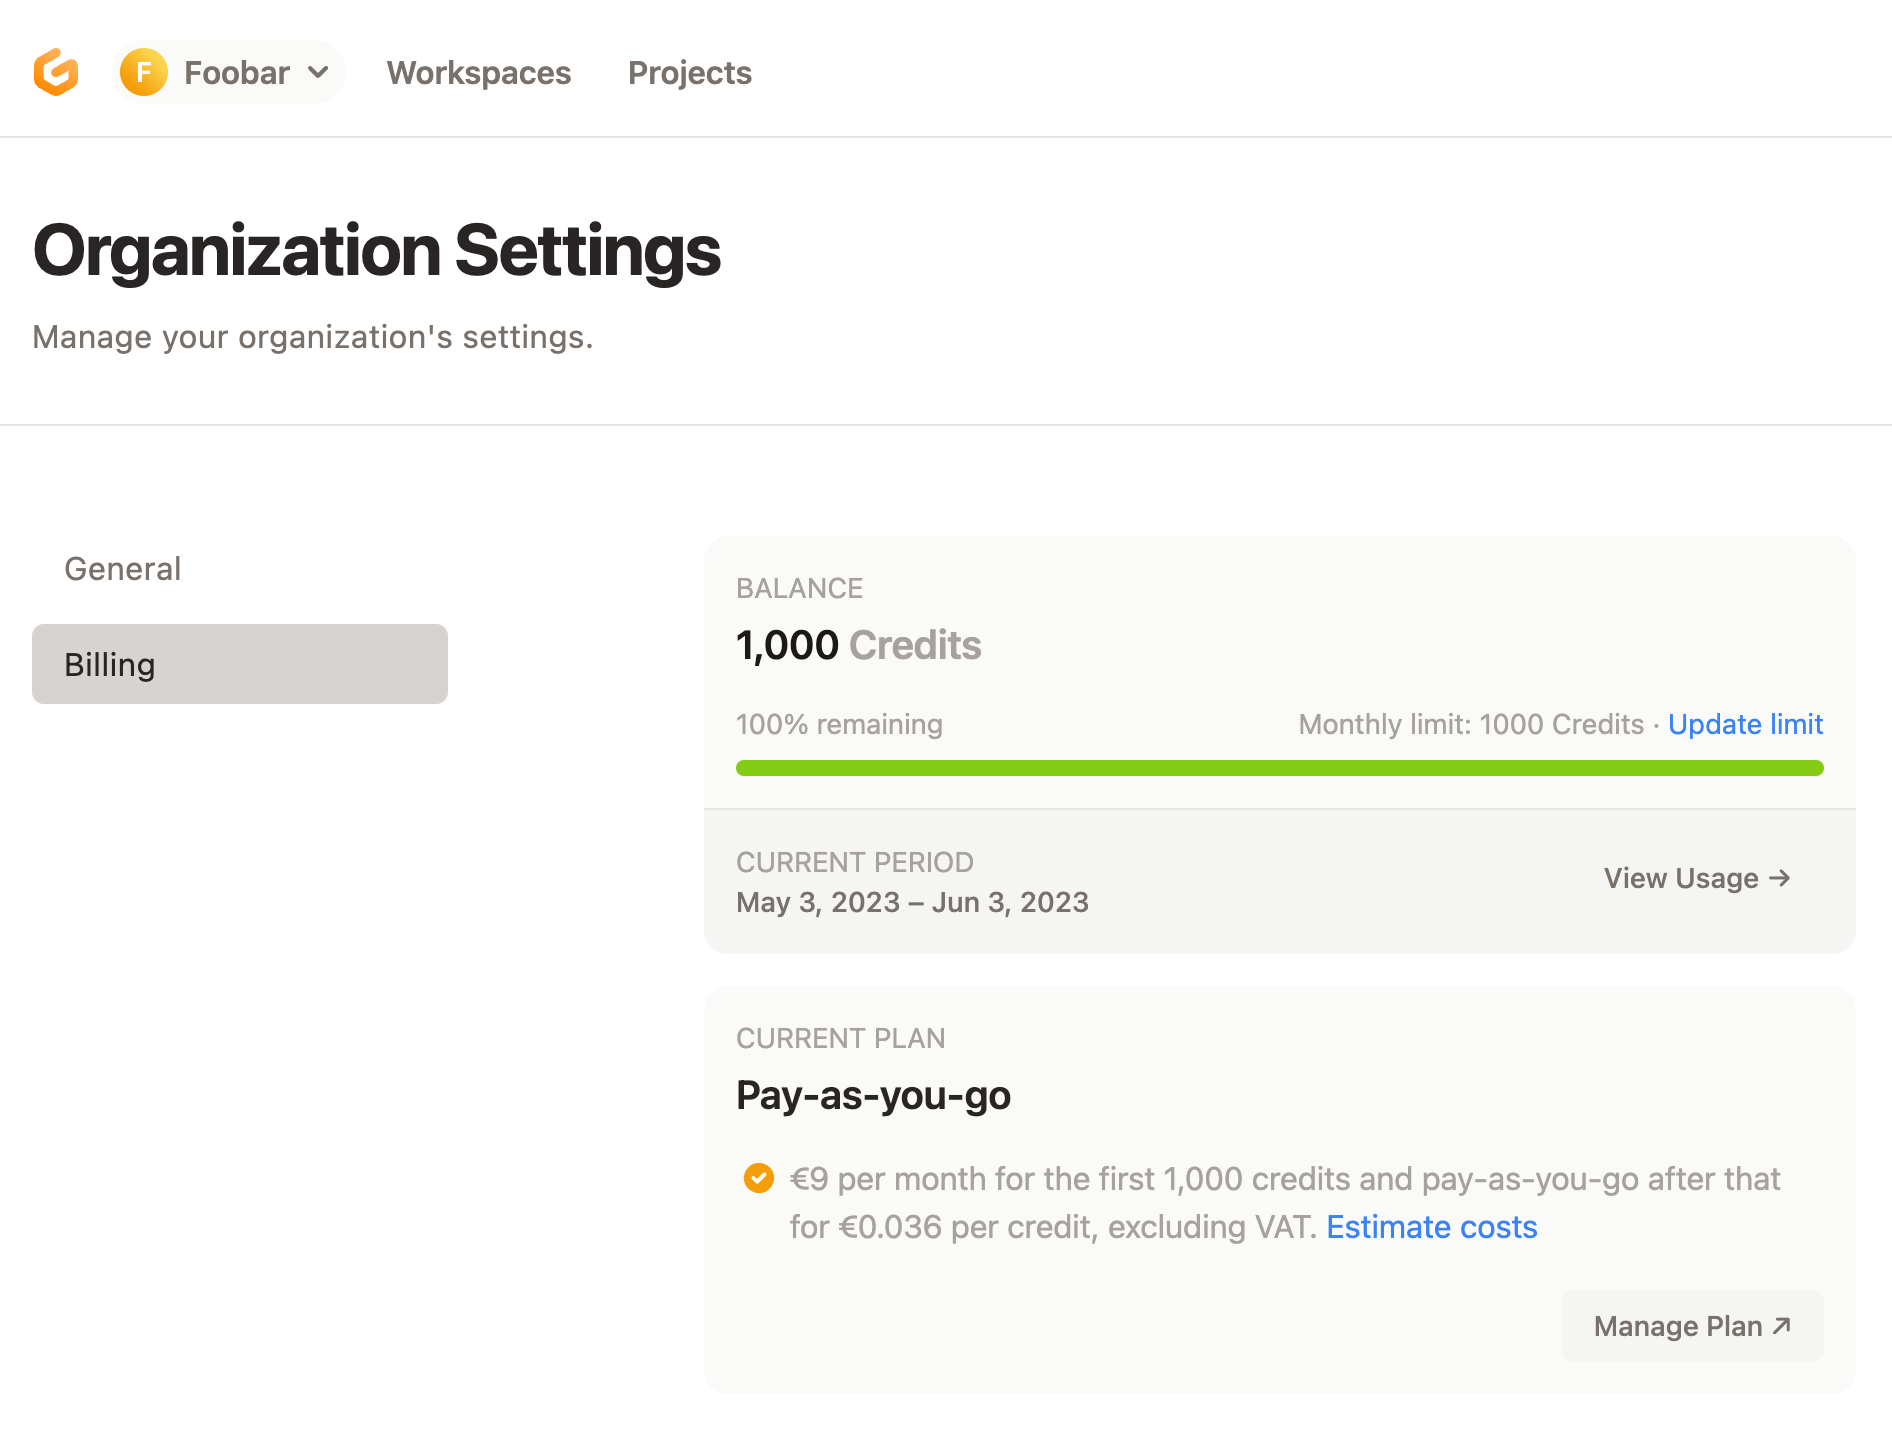1892x1432 pixels.
Task: Click the Manage Plan button
Action: click(1692, 1326)
